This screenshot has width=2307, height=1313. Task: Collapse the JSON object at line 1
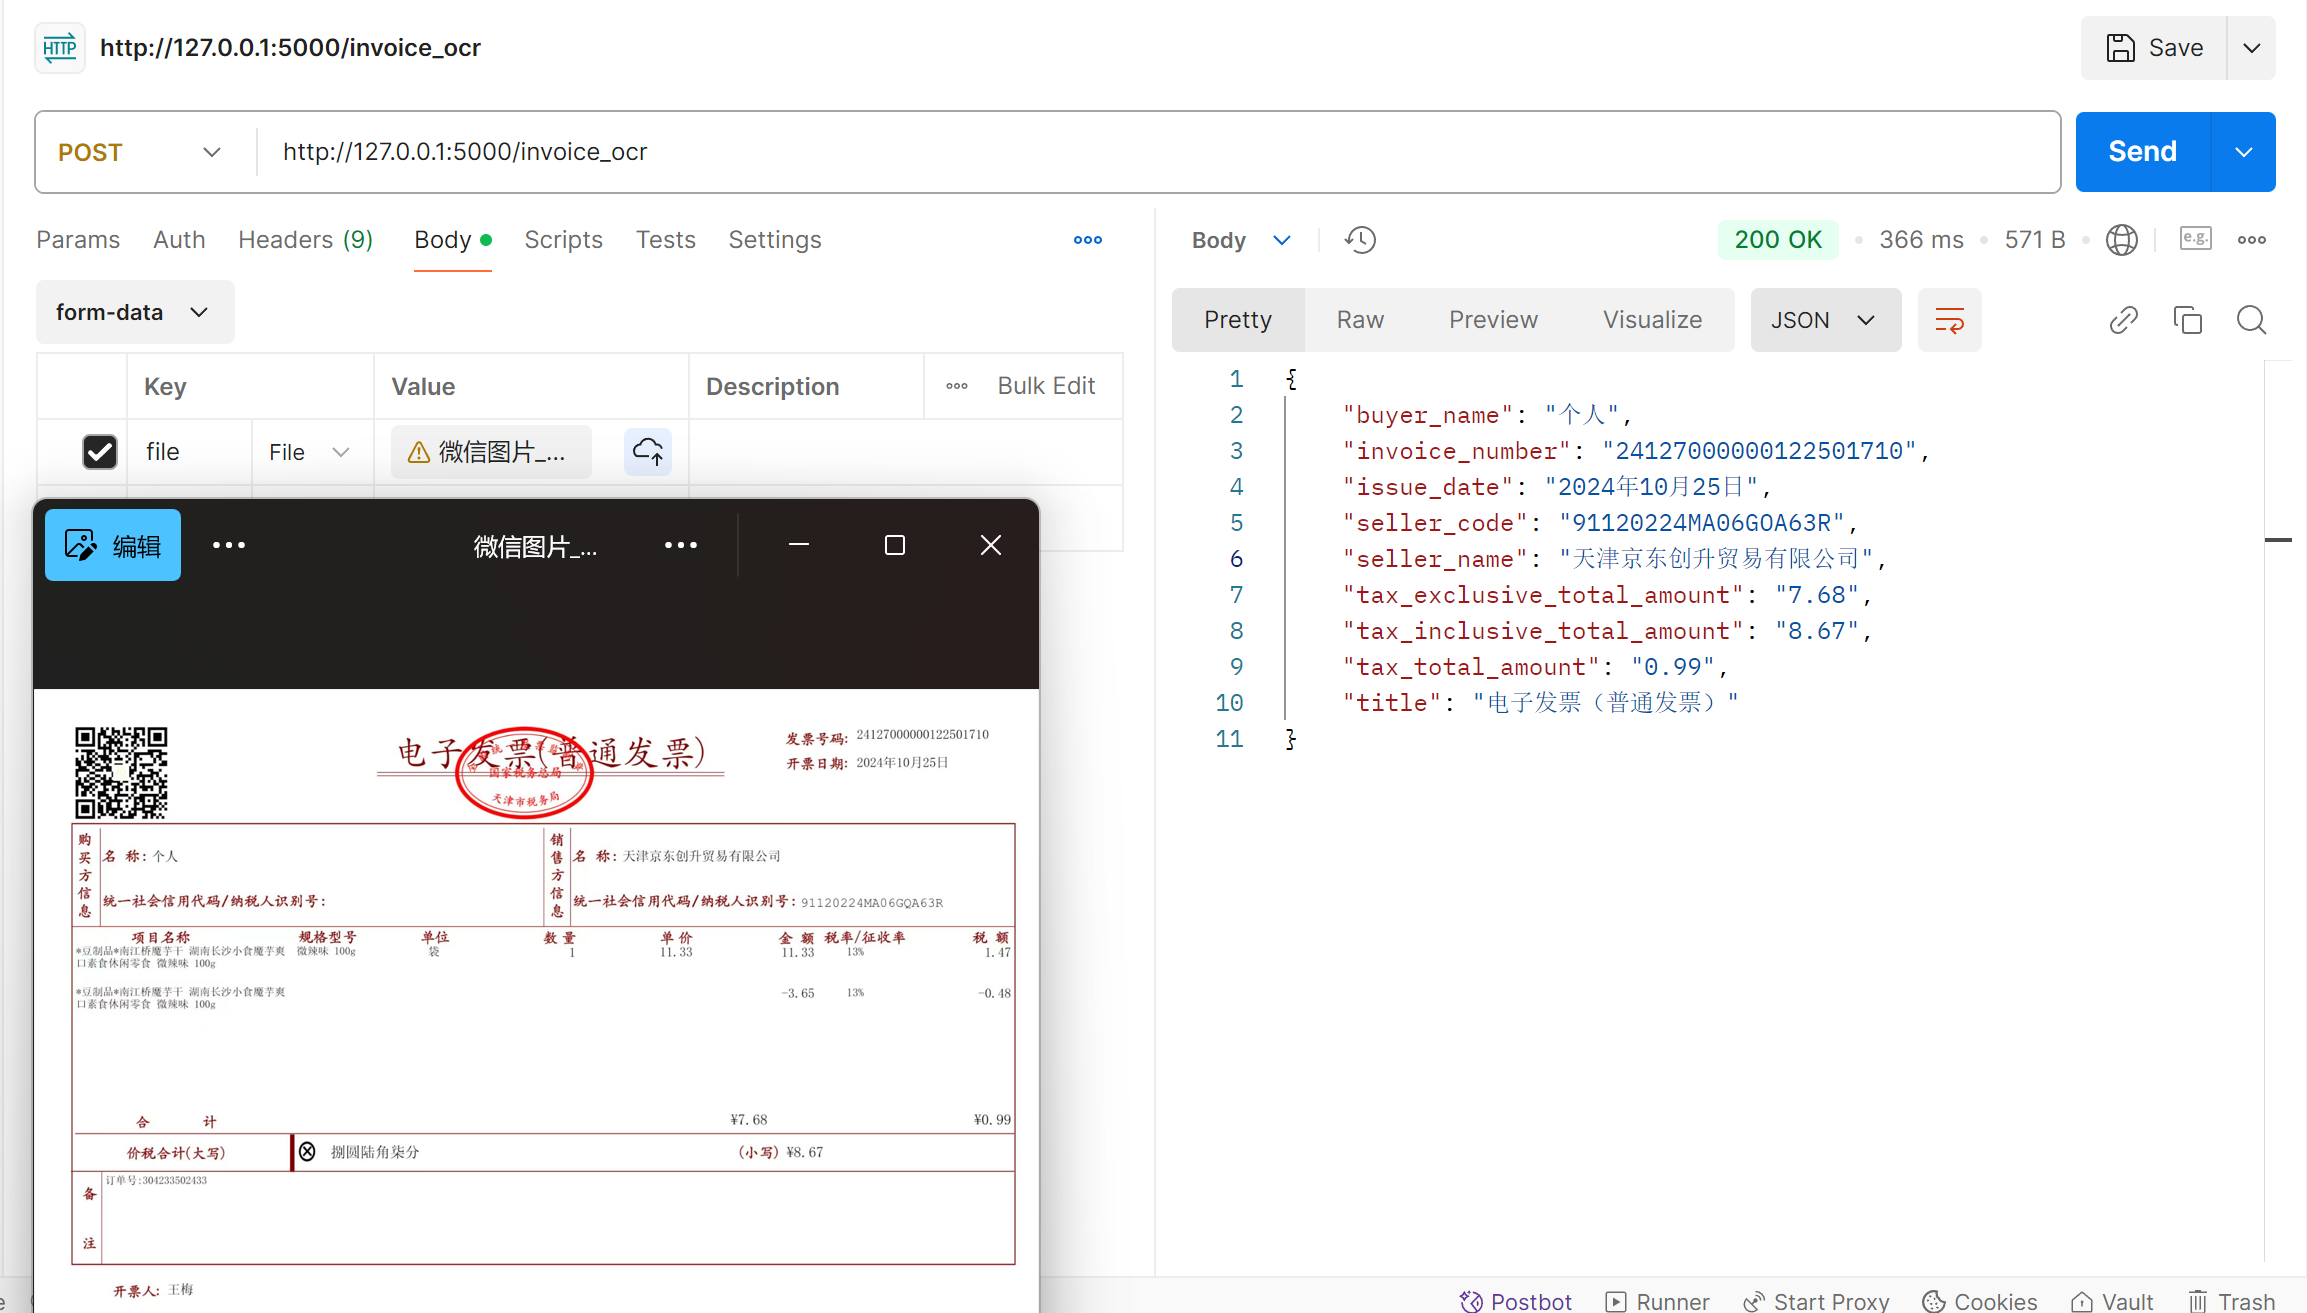(x=1291, y=379)
